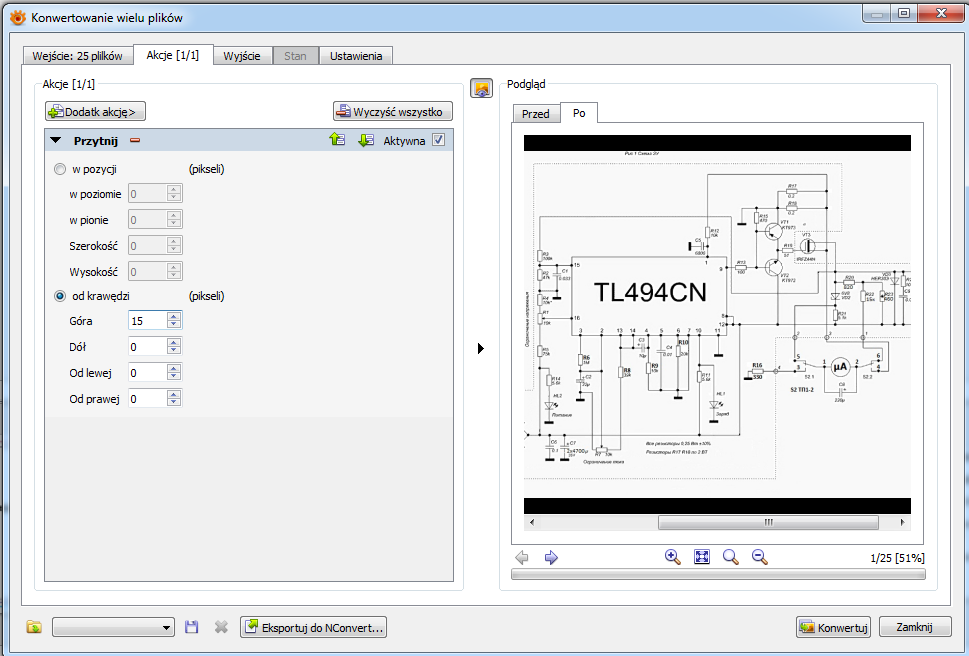Click the 'Dodatk akcję>' button
The image size is (969, 656).
(x=95, y=111)
